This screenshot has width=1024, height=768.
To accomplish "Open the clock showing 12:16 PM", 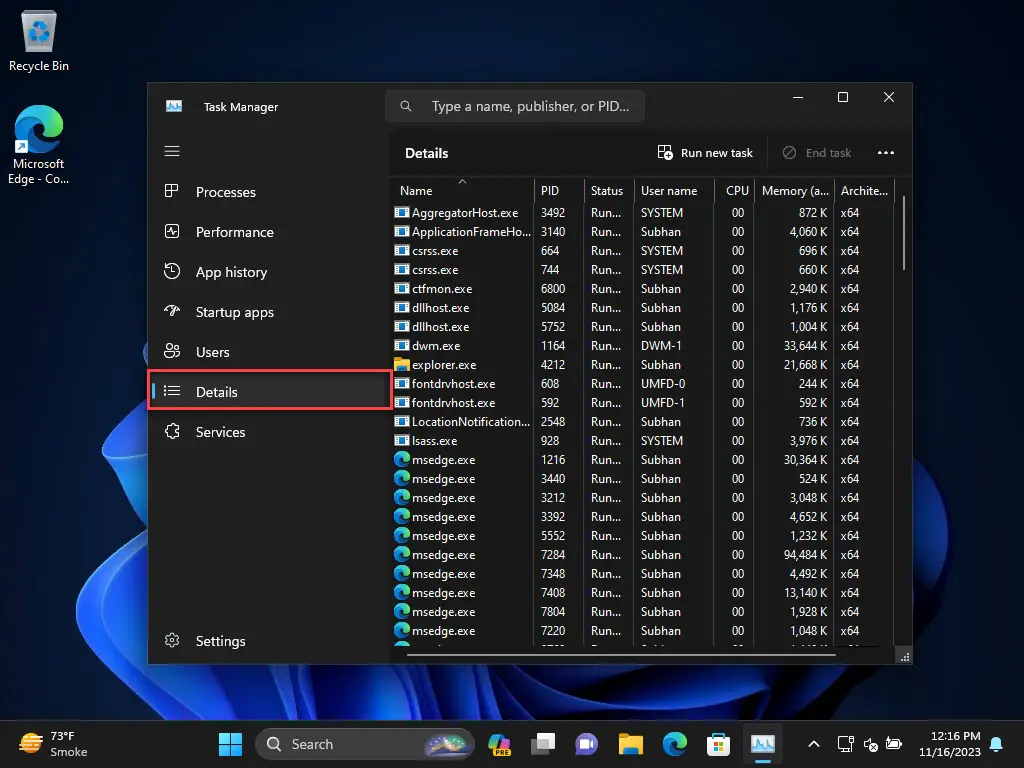I will click(x=949, y=744).
